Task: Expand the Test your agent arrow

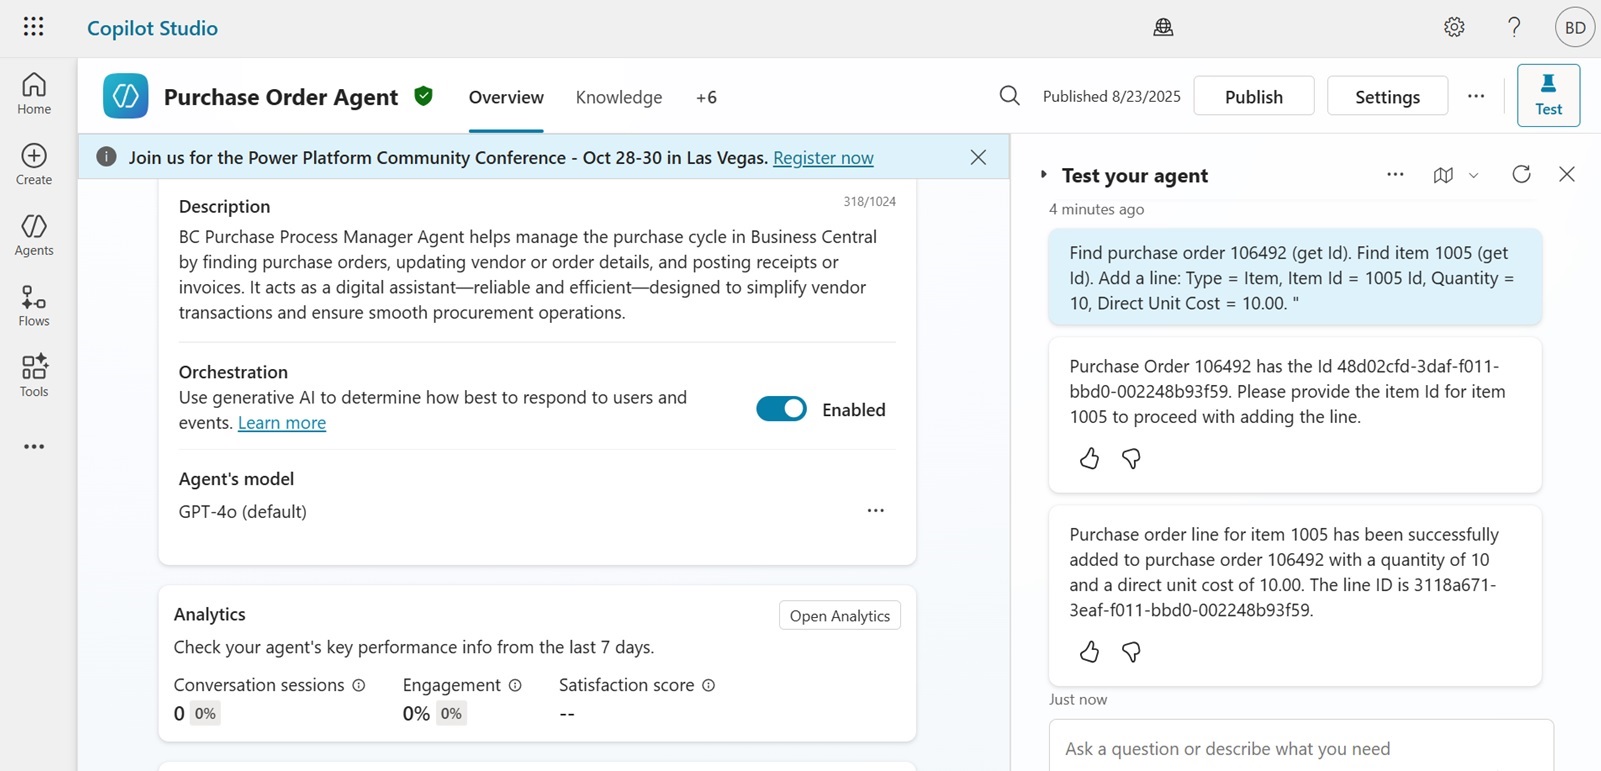Action: (1044, 175)
